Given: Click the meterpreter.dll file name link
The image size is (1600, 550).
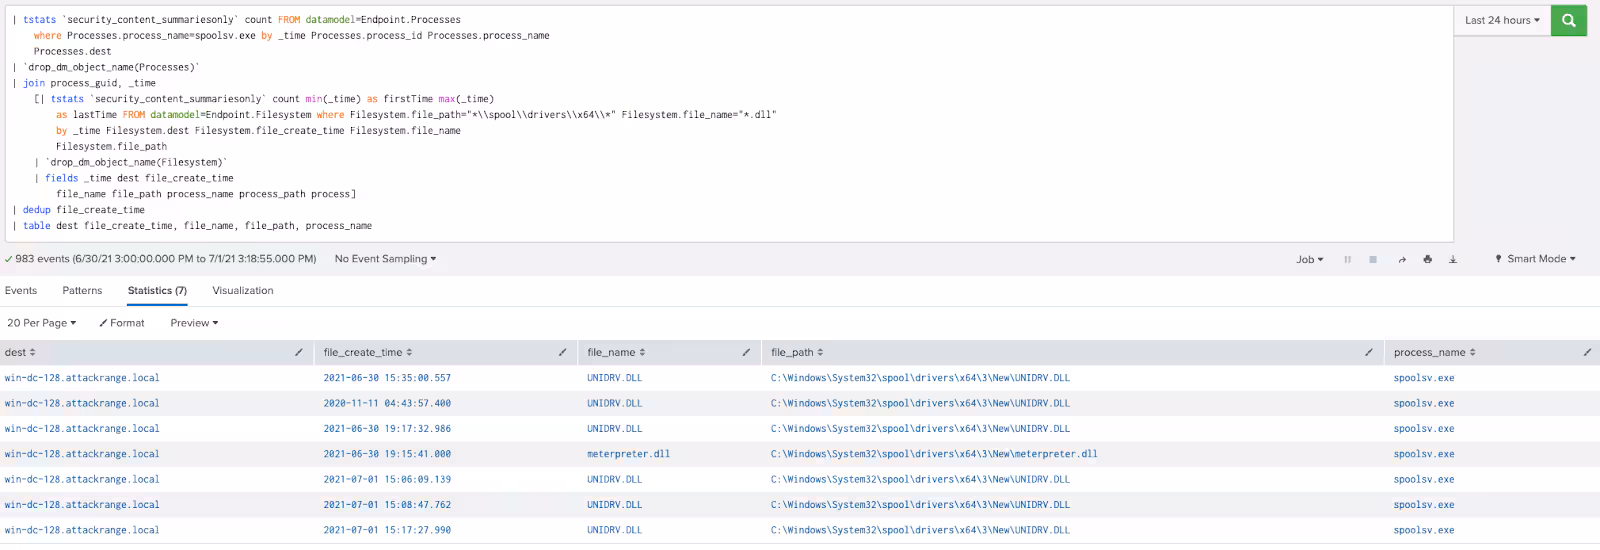Looking at the screenshot, I should (x=628, y=454).
